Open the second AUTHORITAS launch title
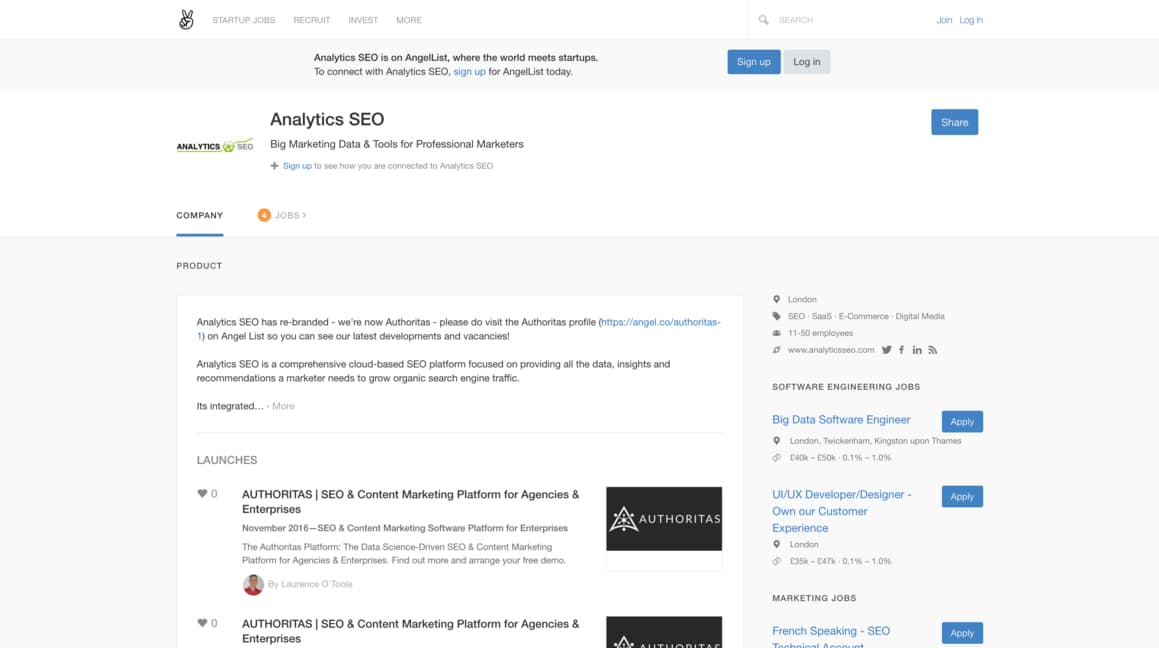 [x=410, y=631]
